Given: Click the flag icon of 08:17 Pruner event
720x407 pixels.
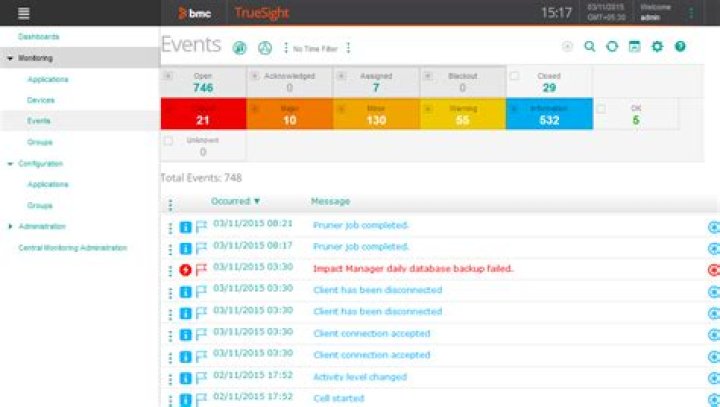Looking at the screenshot, I should pos(201,249).
